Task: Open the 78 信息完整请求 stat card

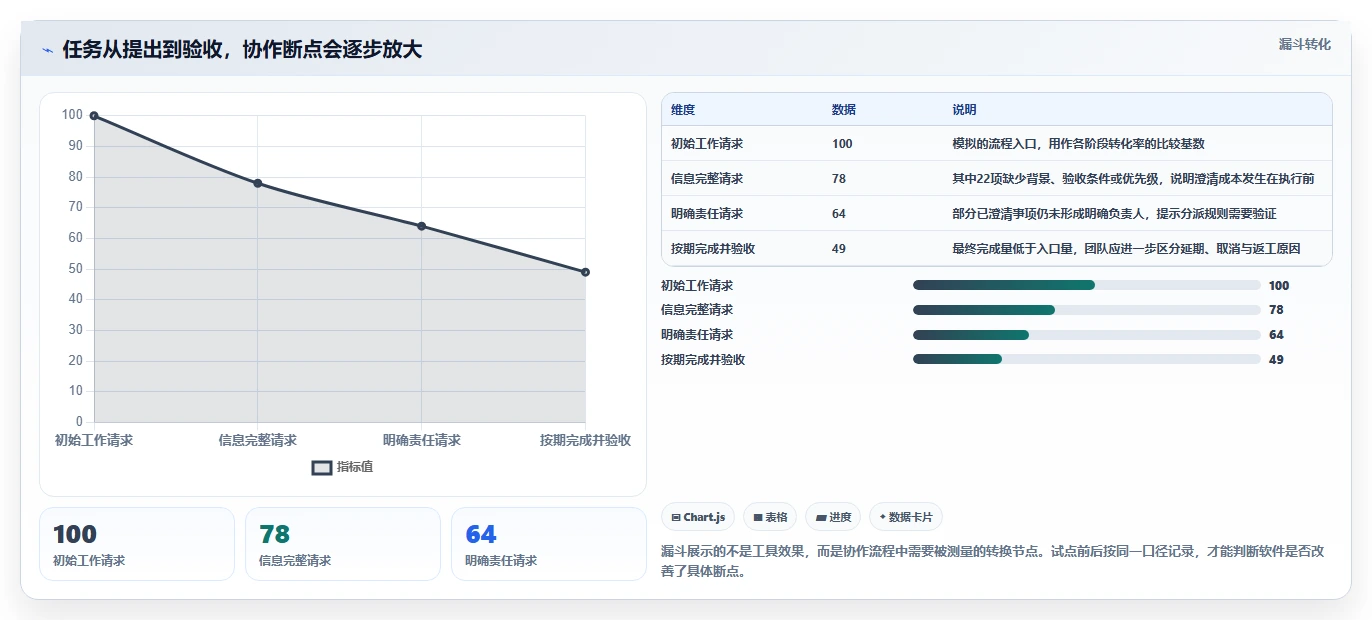Action: point(343,544)
